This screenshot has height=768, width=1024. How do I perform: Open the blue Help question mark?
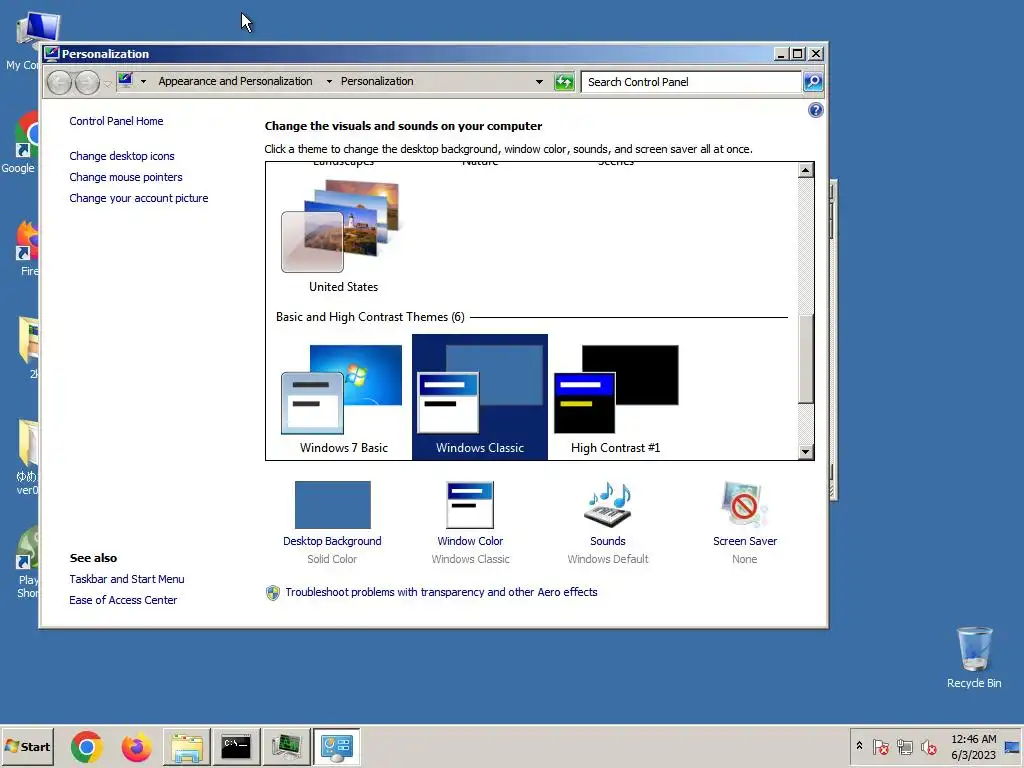pyautogui.click(x=815, y=110)
